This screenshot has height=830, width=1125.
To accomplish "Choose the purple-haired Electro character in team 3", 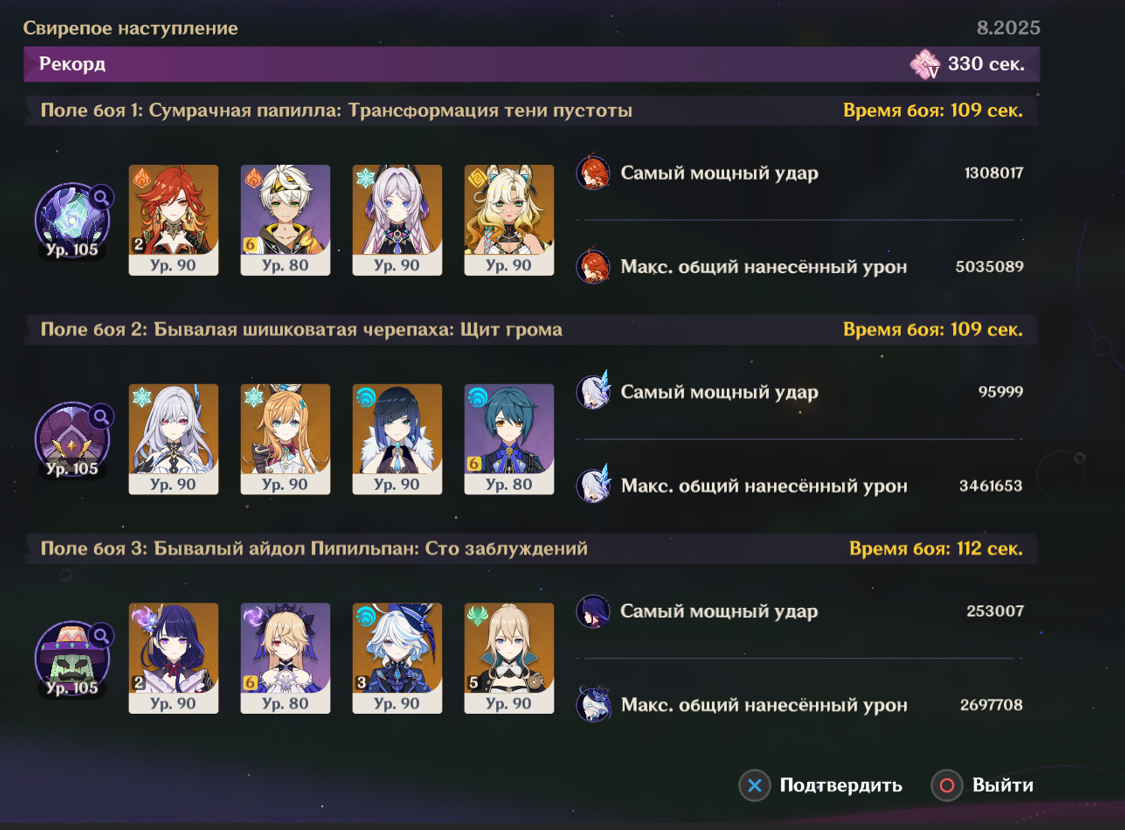I will 173,658.
